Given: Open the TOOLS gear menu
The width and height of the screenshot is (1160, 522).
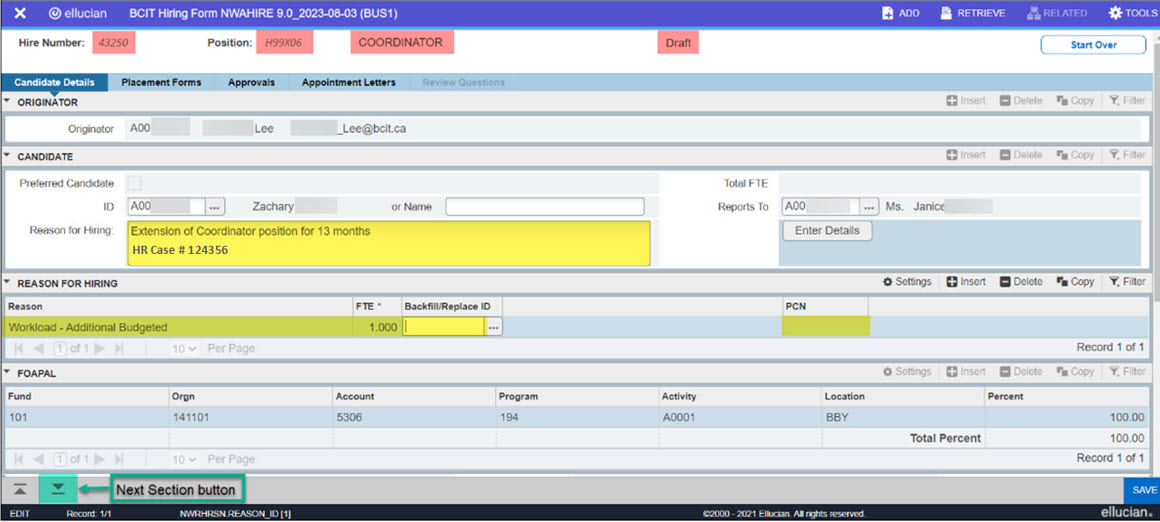Looking at the screenshot, I should coord(1133,13).
